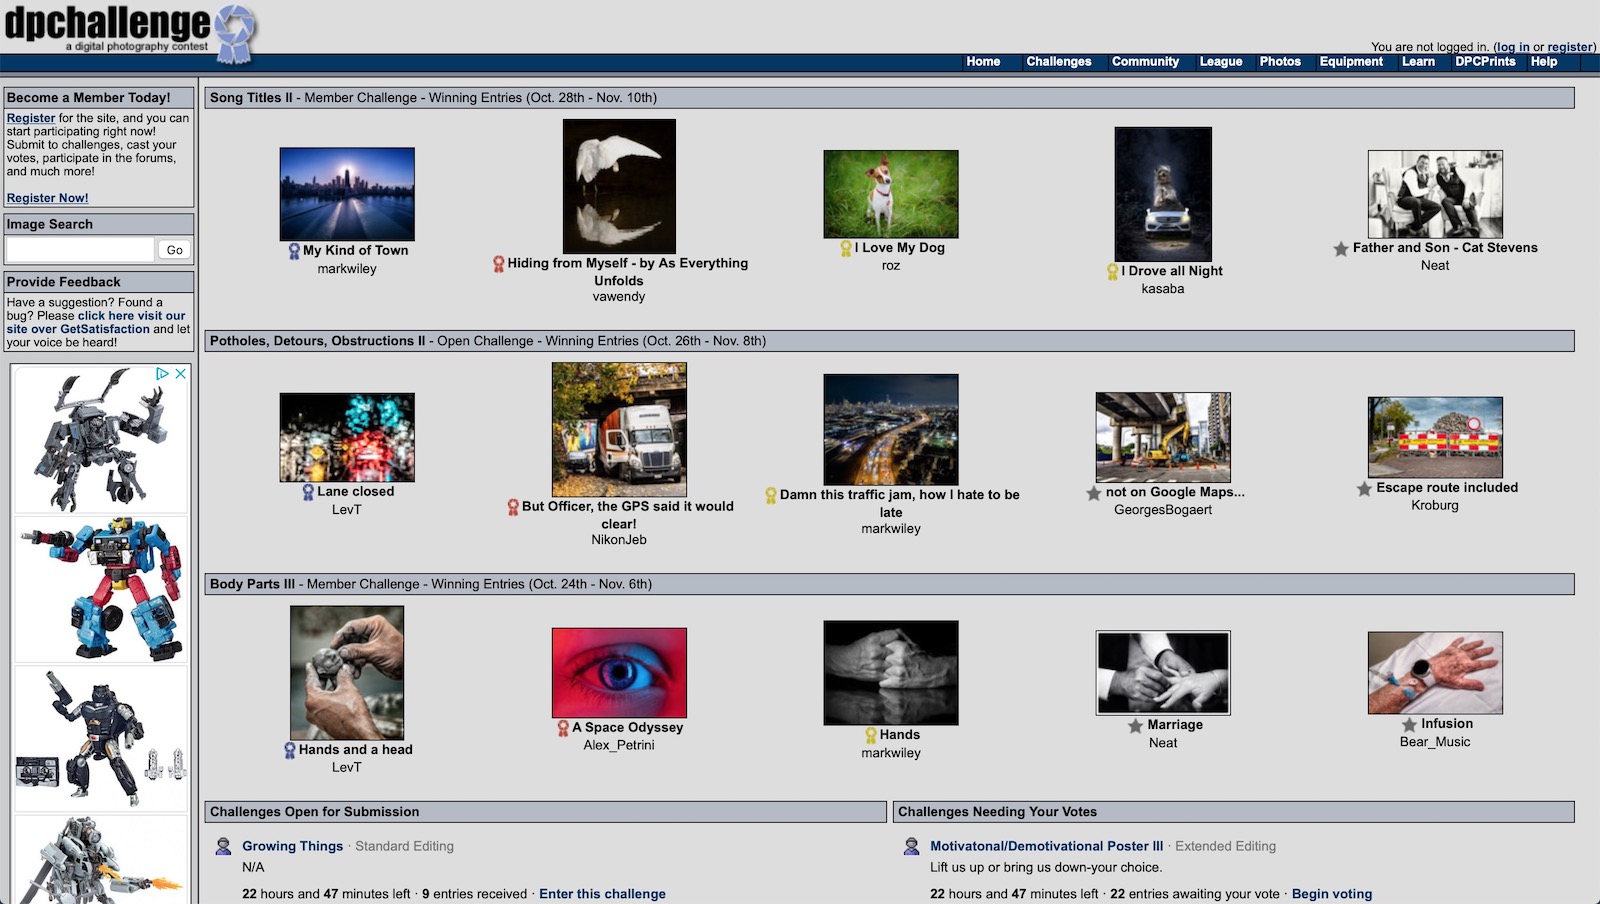Click the blue ribbon next to 'Lane closed'
Viewport: 1600px width, 904px height.
[x=306, y=492]
